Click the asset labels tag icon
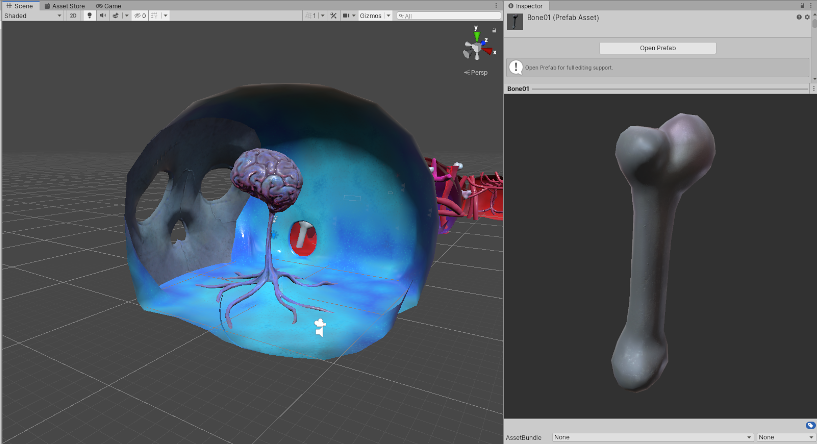 (809, 425)
